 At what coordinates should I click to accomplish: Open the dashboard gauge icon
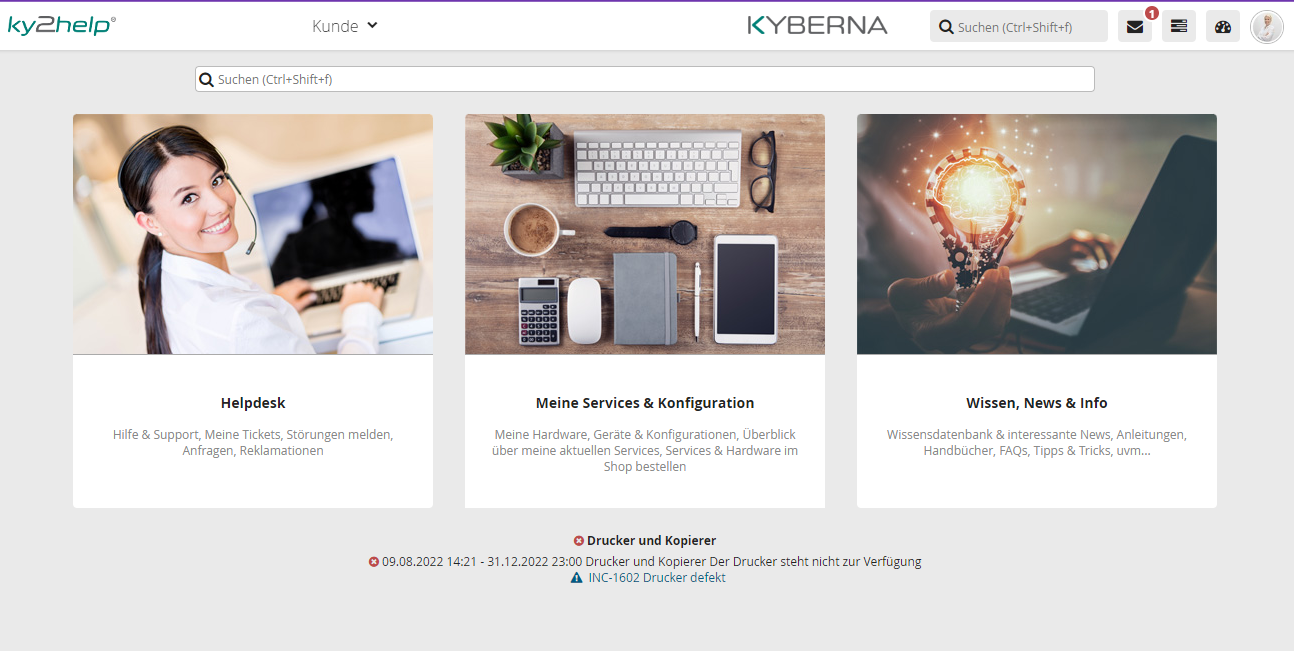1223,27
